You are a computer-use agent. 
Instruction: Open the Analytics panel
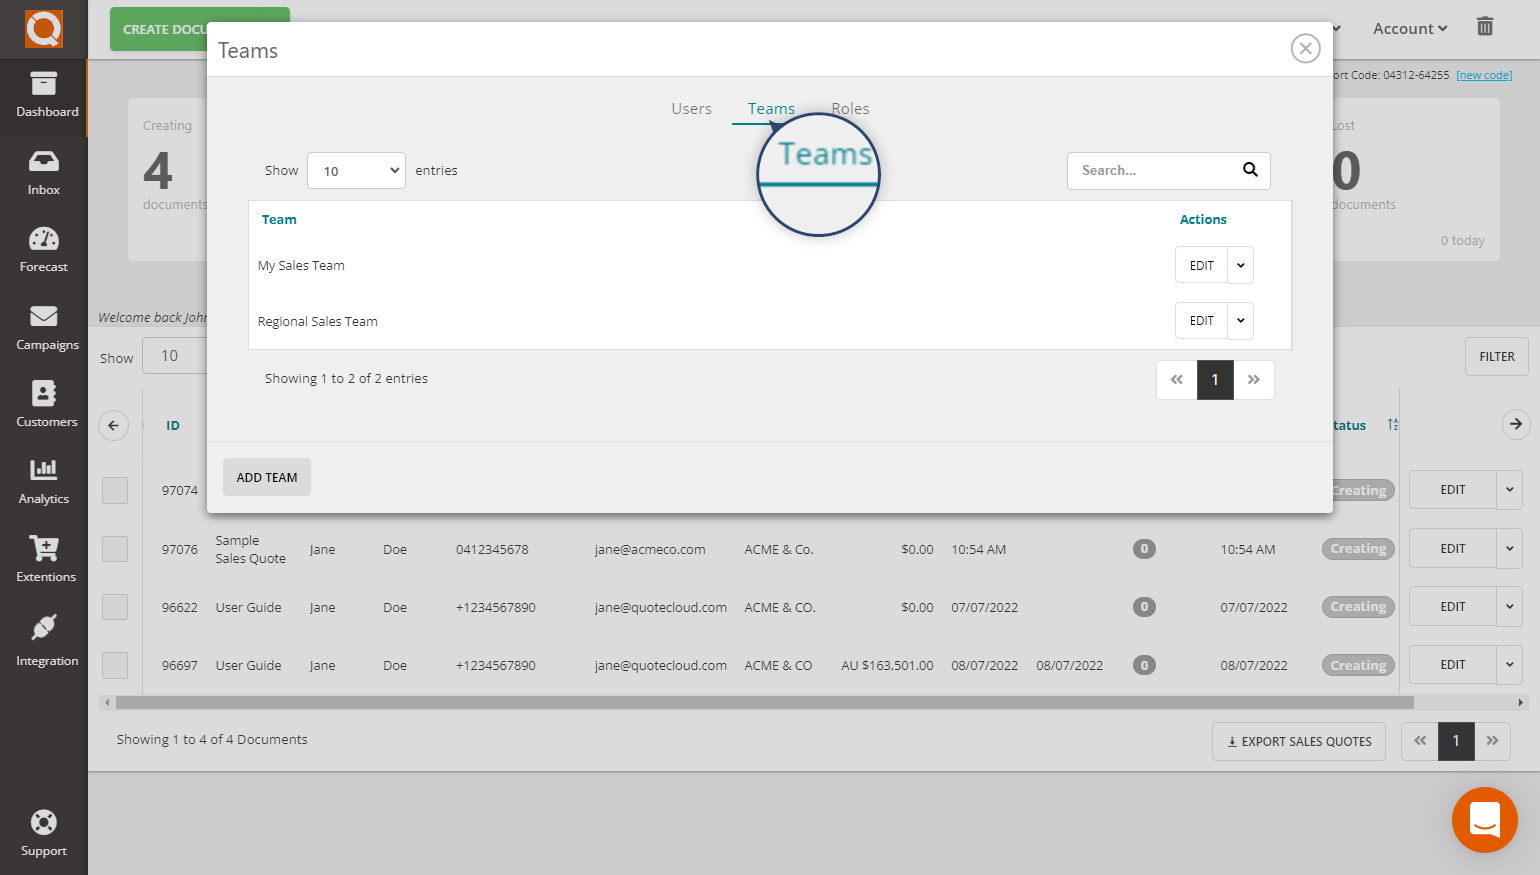tap(43, 483)
